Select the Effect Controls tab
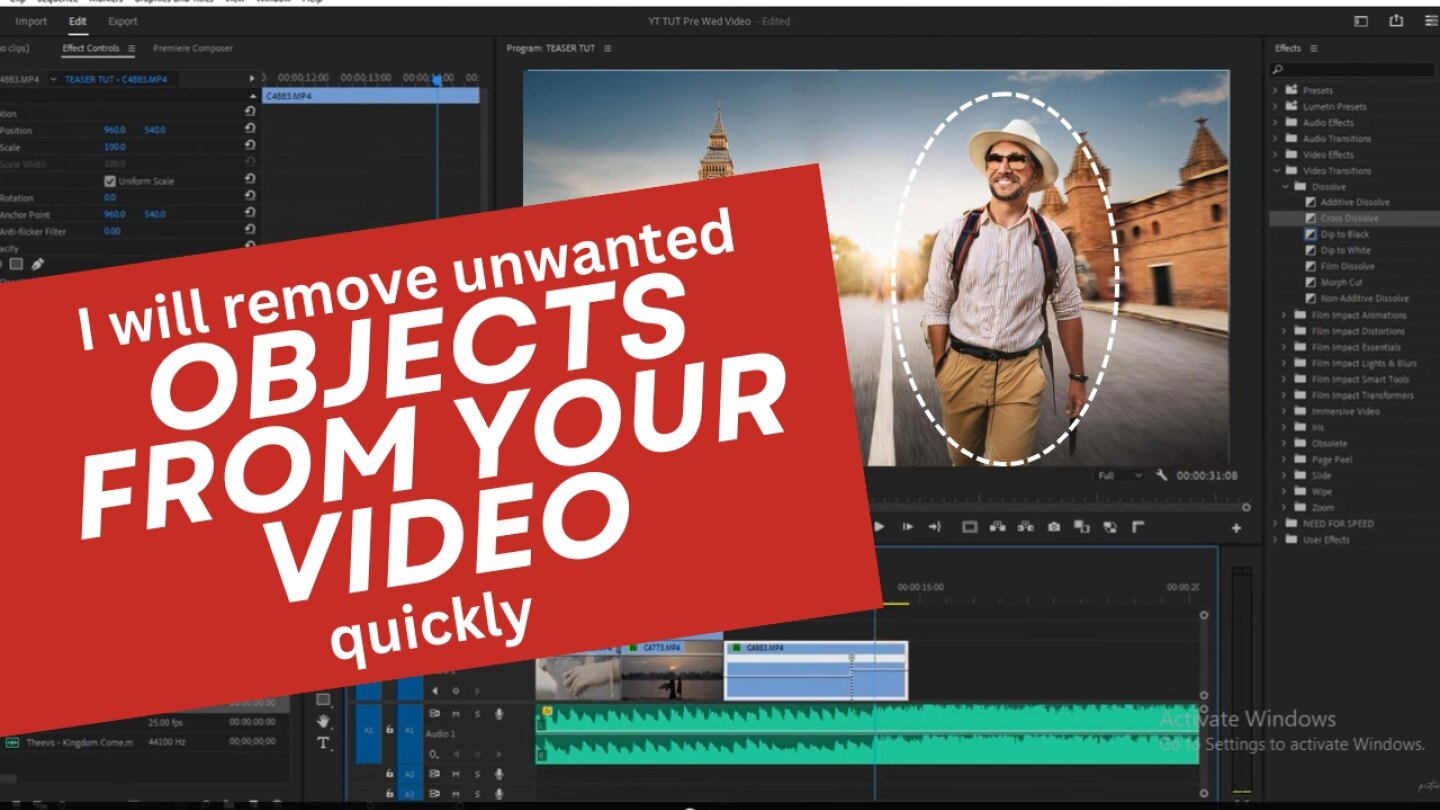Screen dimensions: 1440x810 tap(91, 48)
